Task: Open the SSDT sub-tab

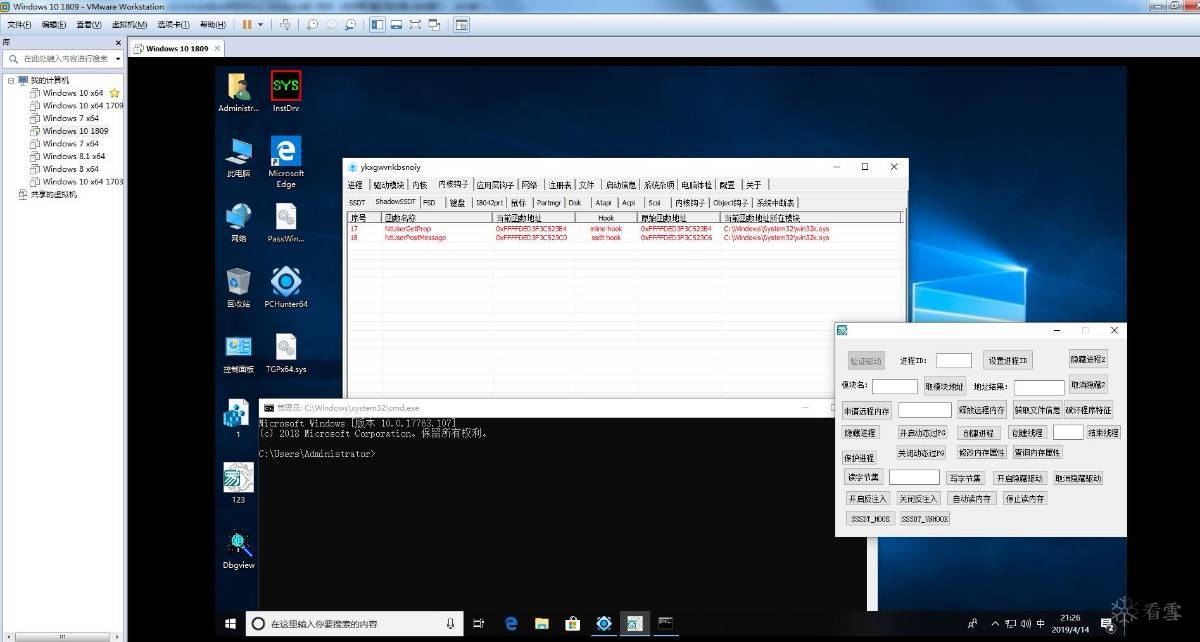Action: (x=357, y=202)
